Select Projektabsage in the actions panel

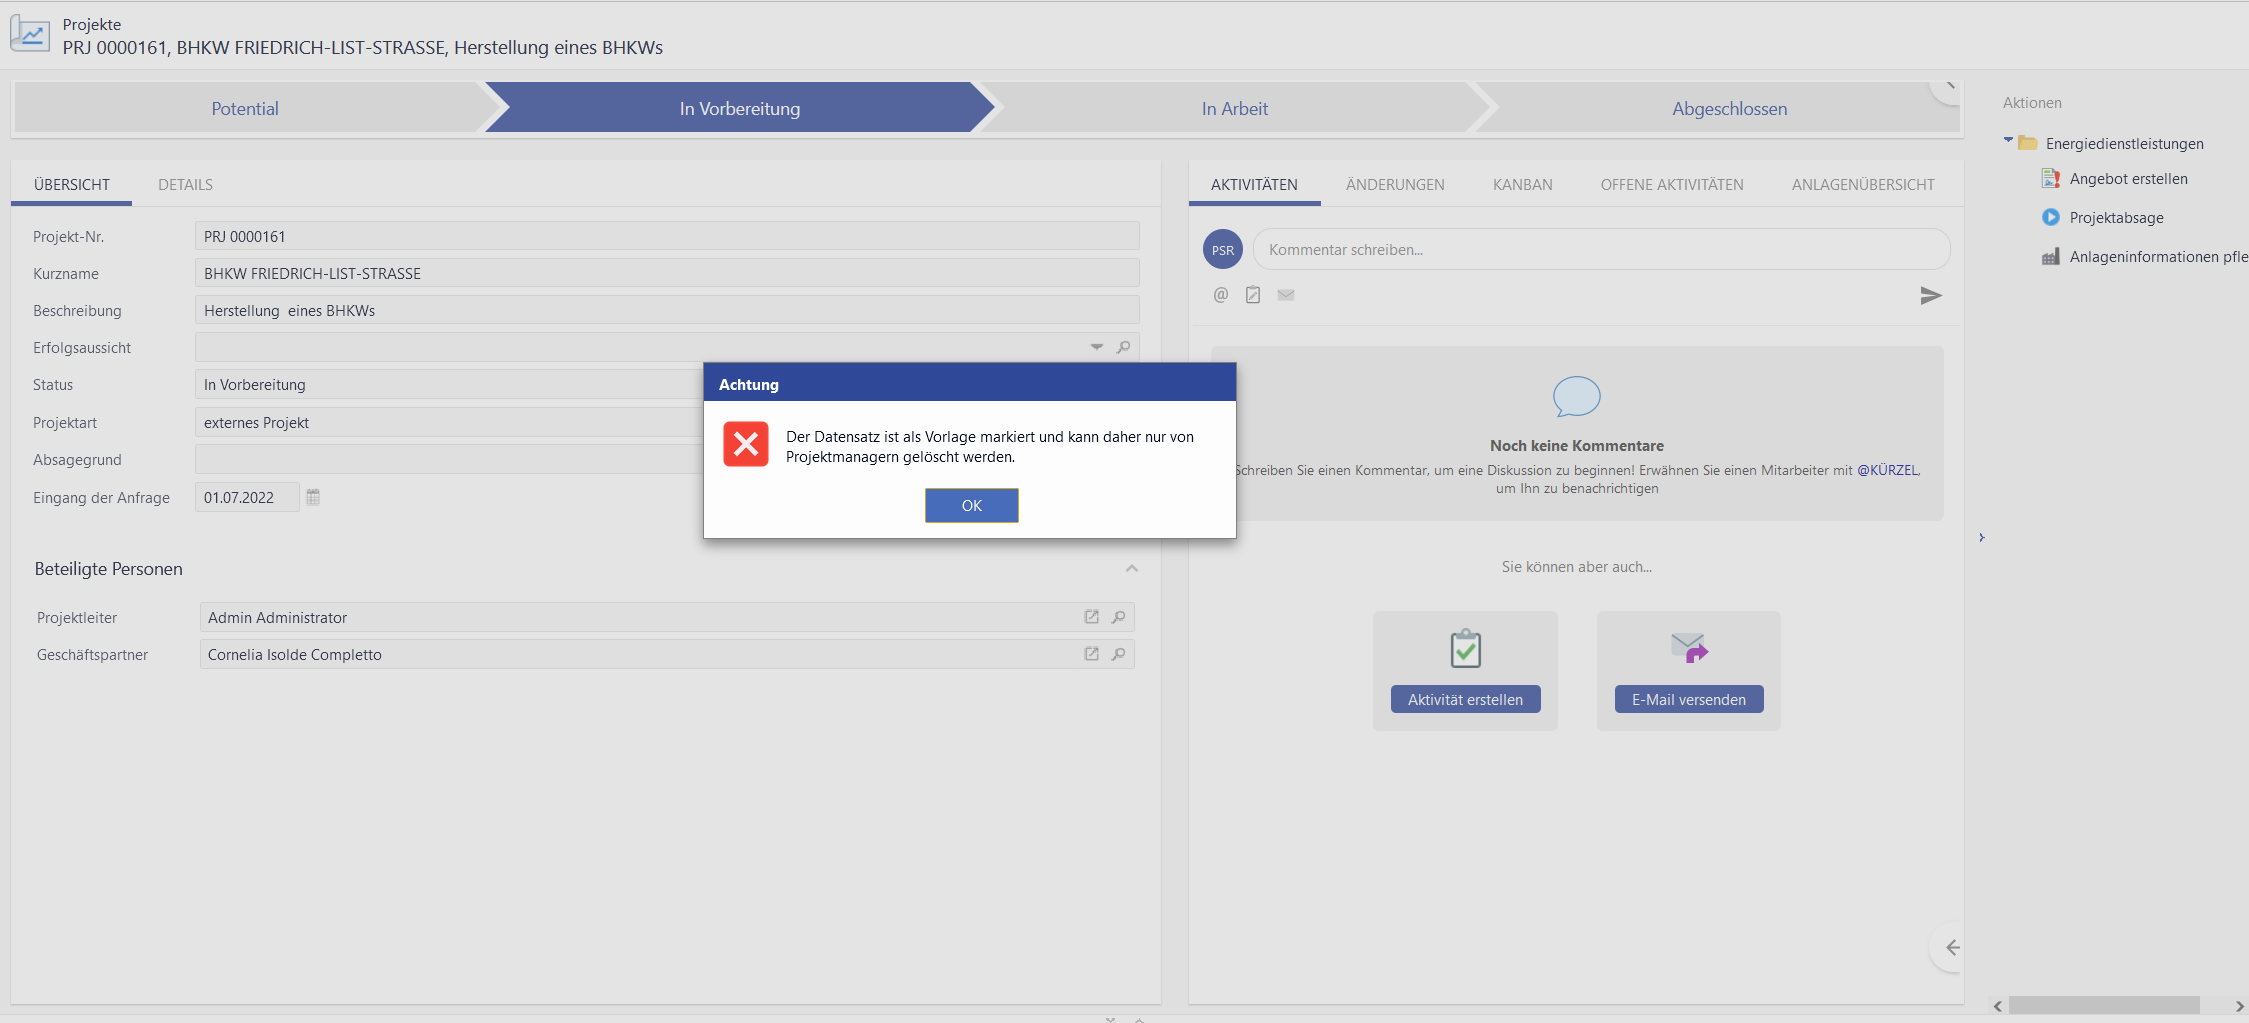pyautogui.click(x=2116, y=218)
